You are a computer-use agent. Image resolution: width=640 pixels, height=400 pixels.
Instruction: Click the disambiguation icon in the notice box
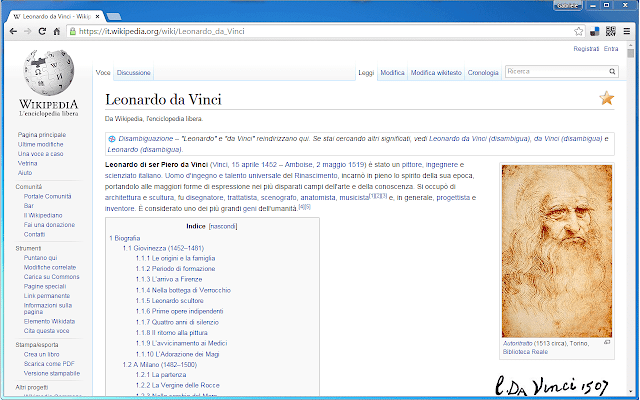[x=111, y=139]
